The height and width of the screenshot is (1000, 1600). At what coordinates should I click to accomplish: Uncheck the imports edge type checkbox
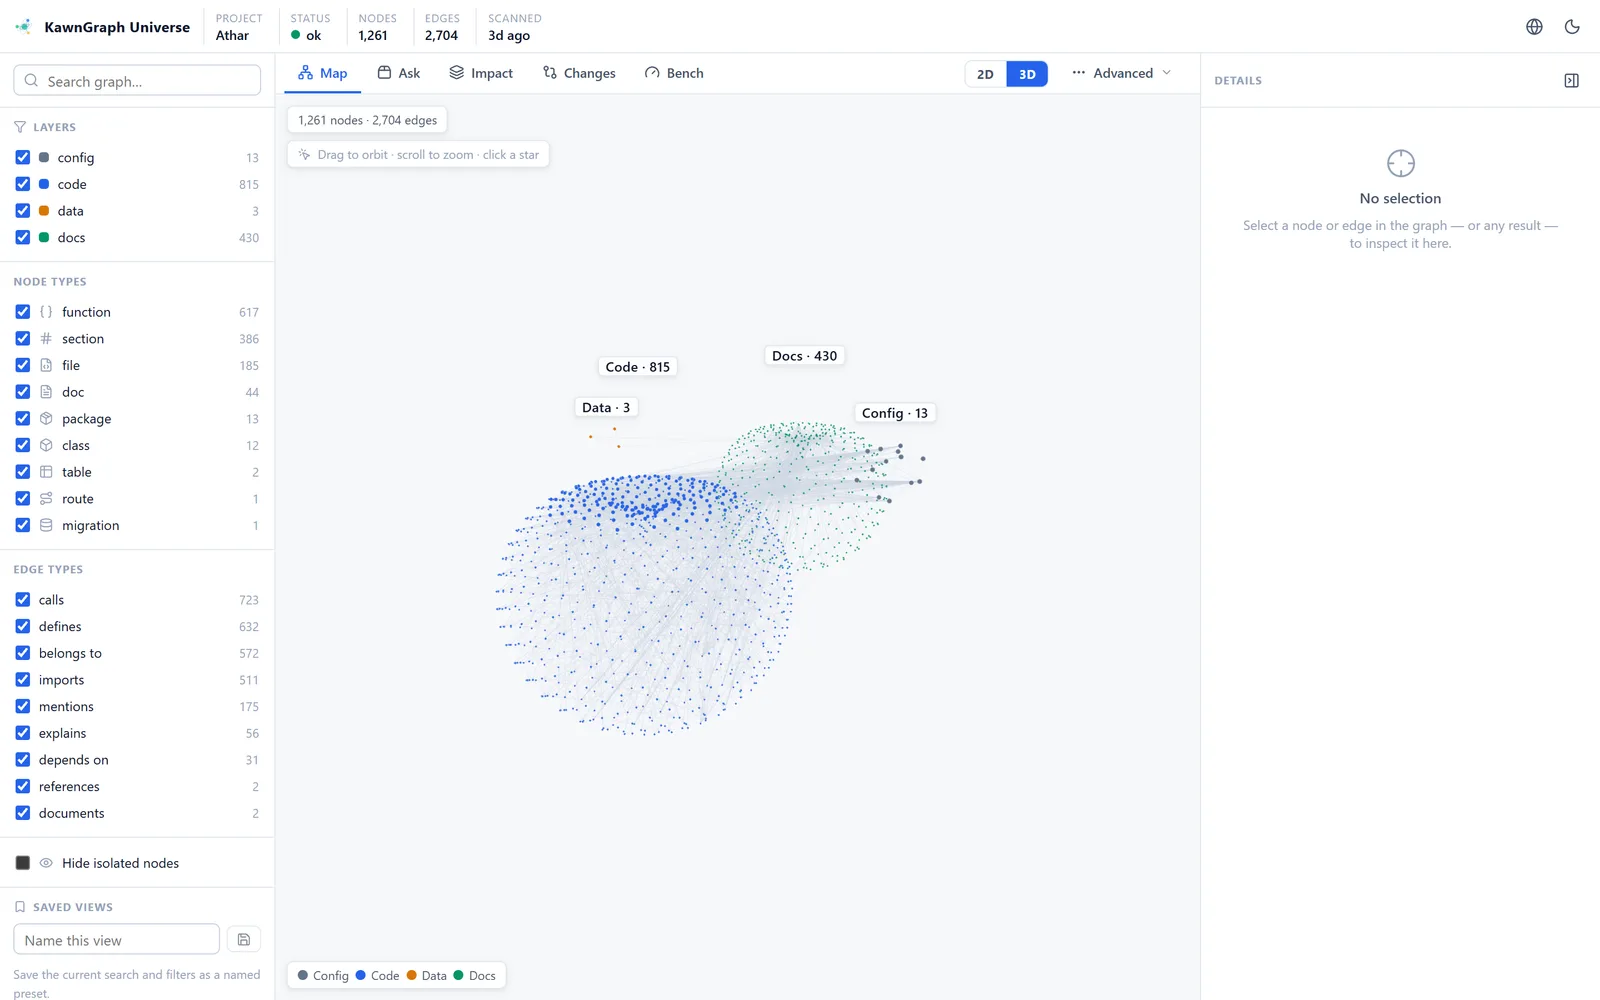click(x=23, y=680)
